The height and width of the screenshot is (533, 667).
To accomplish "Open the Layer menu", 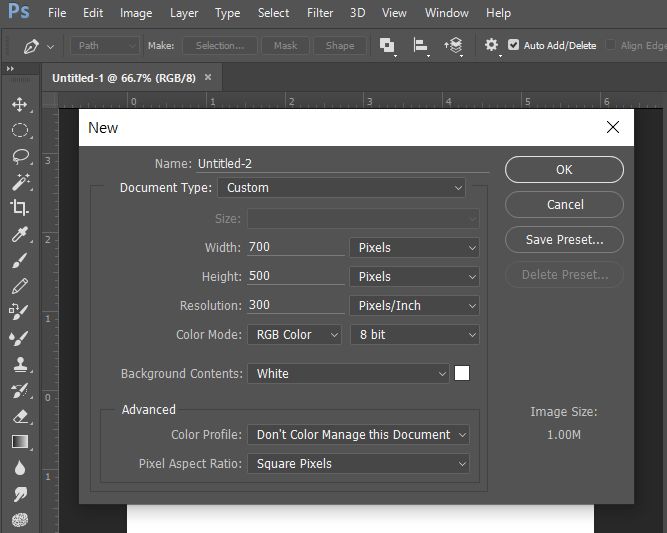I will click(x=184, y=13).
